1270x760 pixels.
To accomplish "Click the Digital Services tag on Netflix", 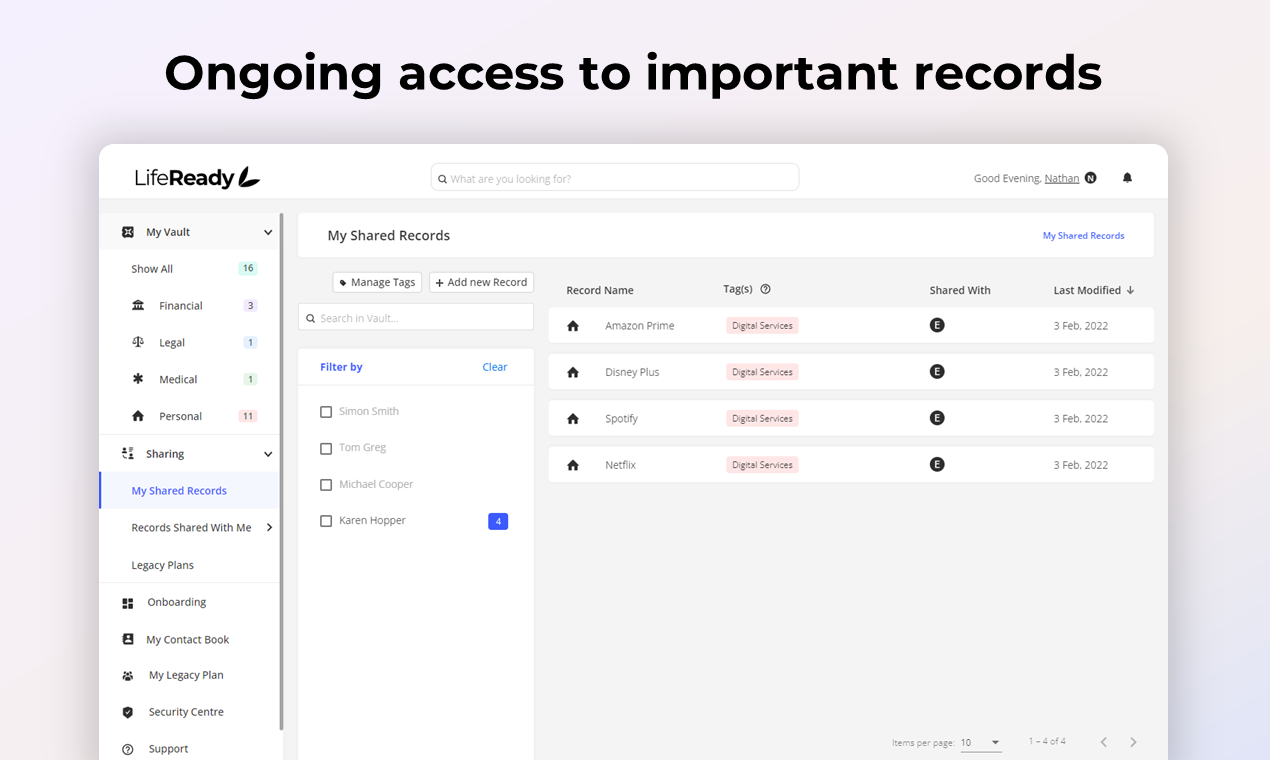I will pyautogui.click(x=762, y=465).
